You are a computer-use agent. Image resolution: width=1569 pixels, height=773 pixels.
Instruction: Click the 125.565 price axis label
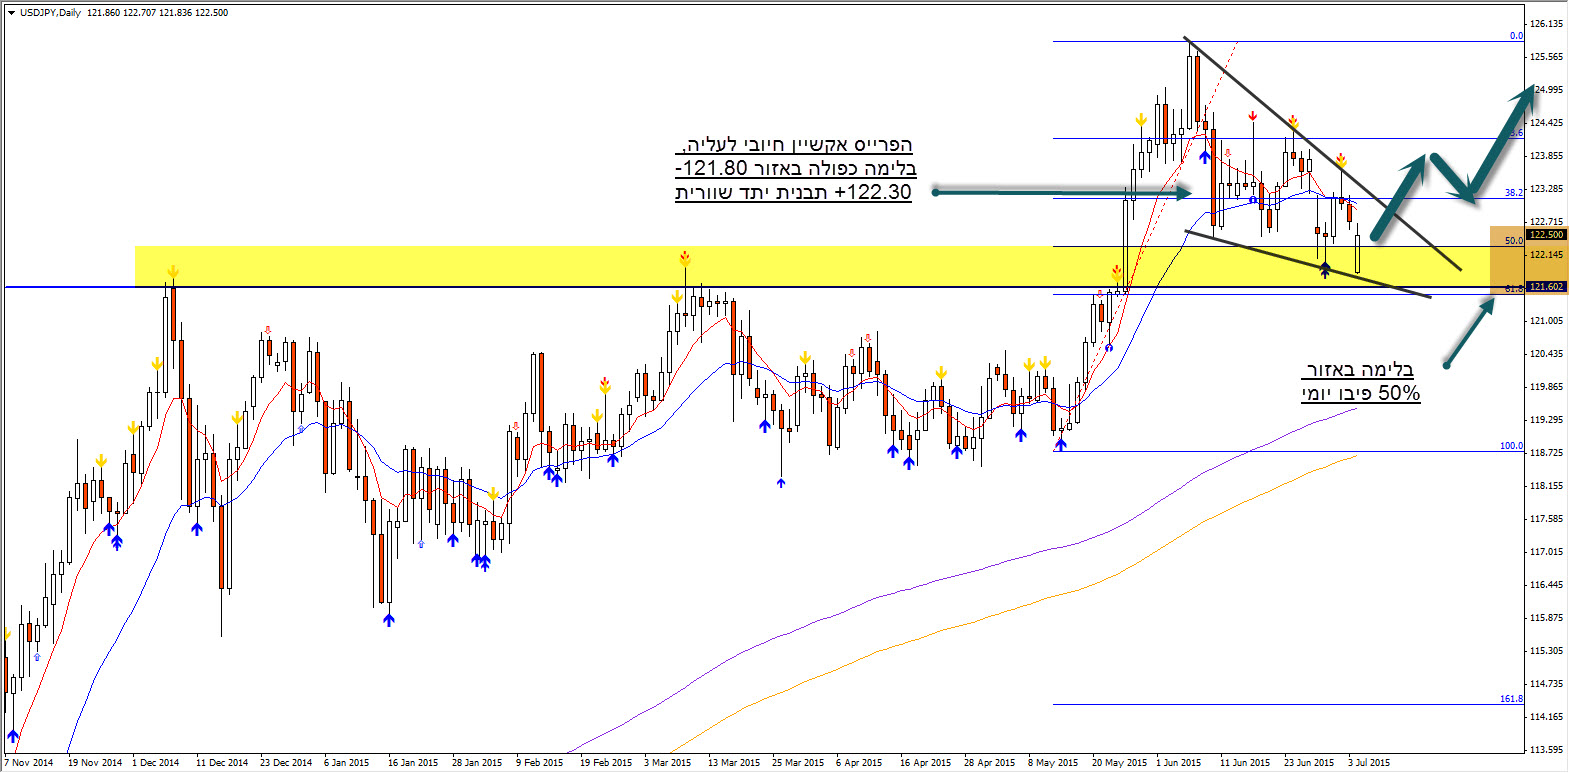click(1546, 56)
